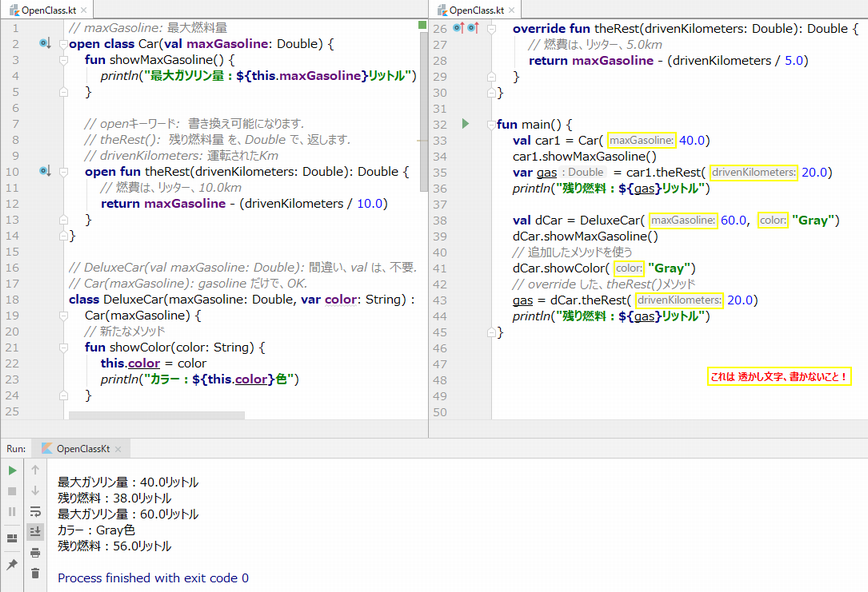Close the left OpenClass.kt editor tab

coord(84,11)
